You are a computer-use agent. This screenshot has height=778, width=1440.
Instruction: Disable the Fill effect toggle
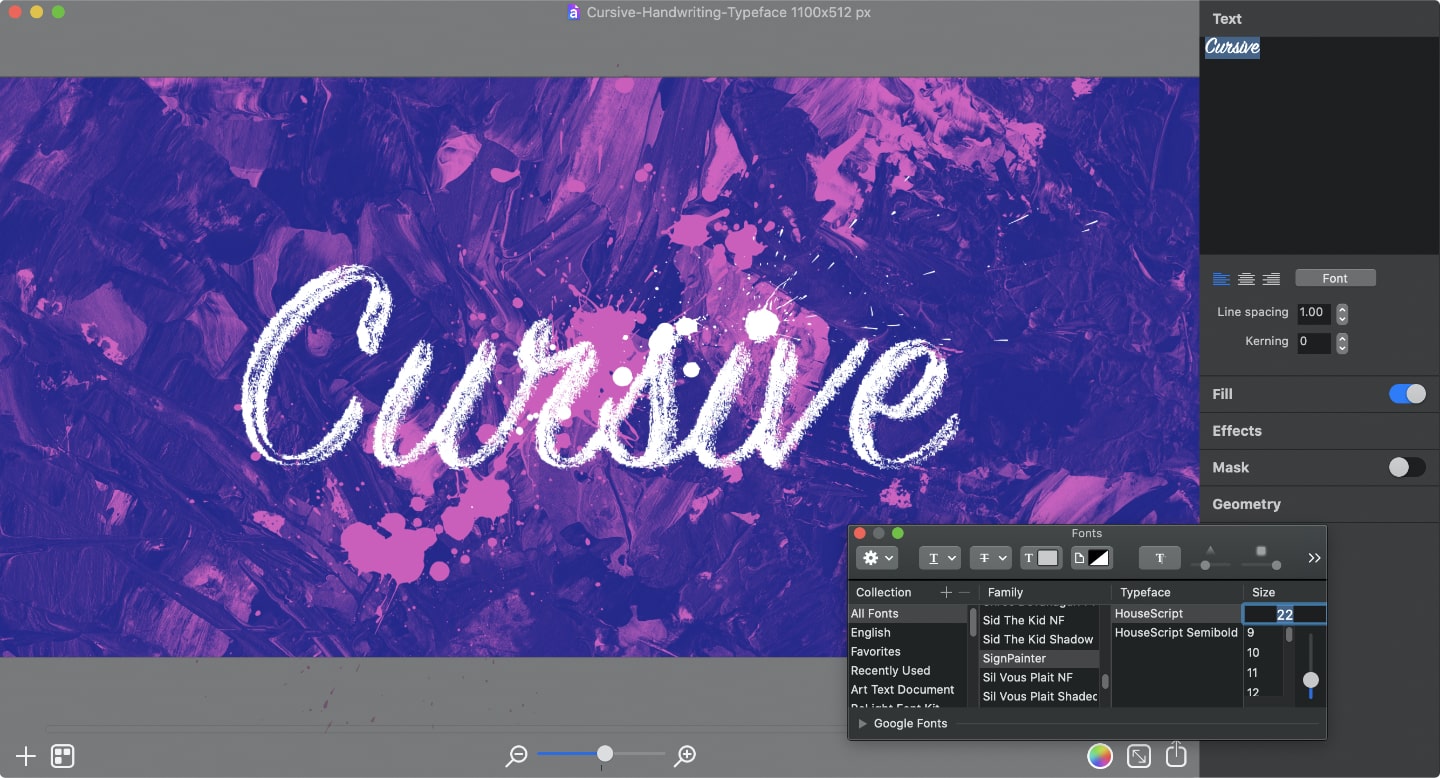tap(1407, 393)
